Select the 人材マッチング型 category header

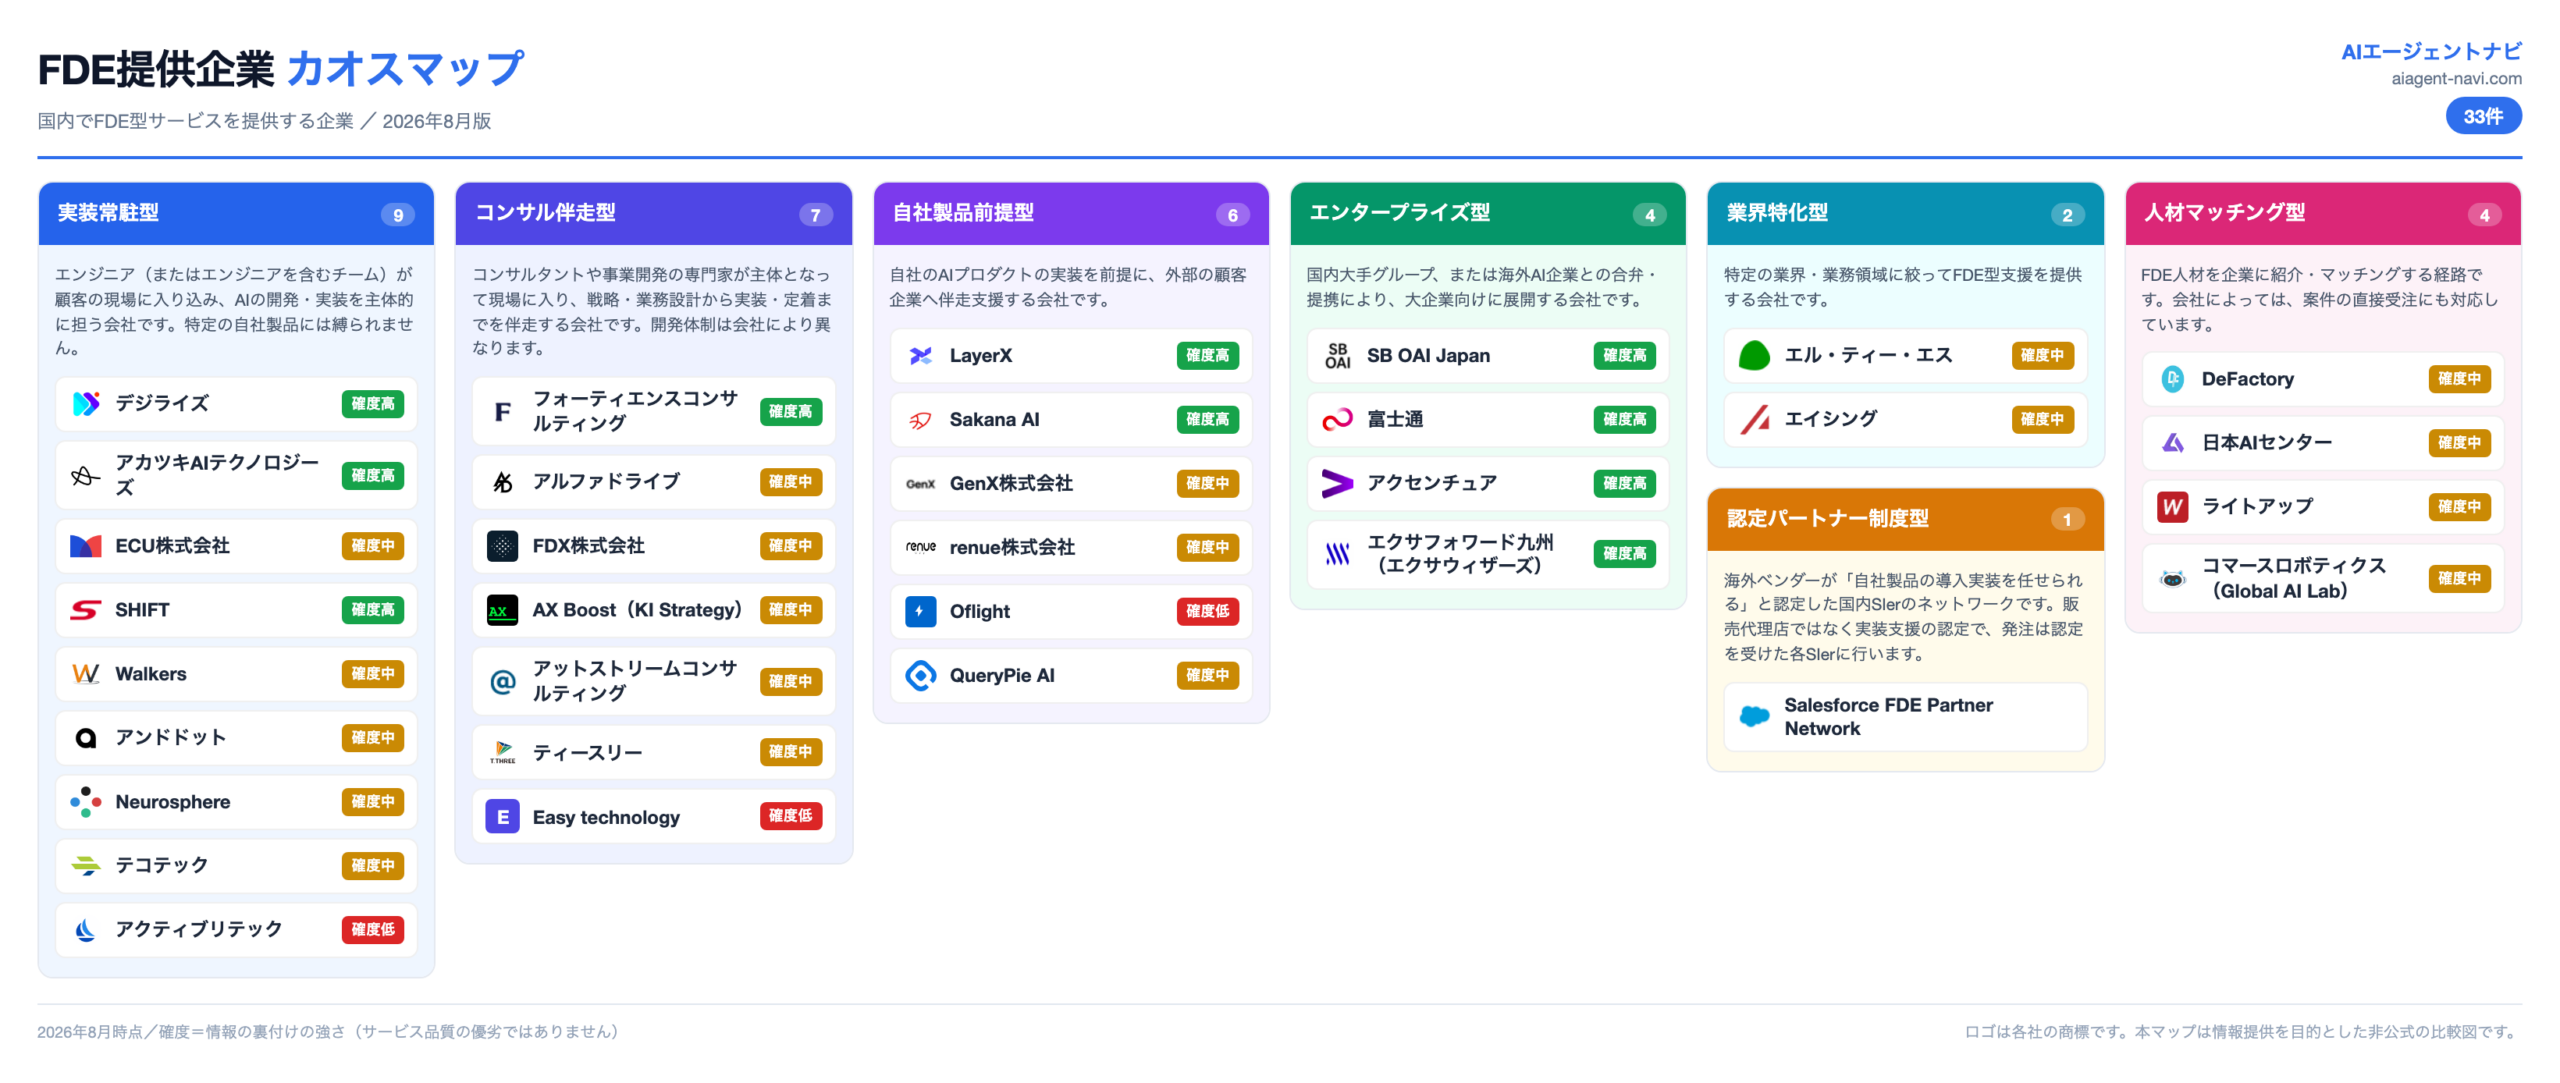pos(2323,214)
